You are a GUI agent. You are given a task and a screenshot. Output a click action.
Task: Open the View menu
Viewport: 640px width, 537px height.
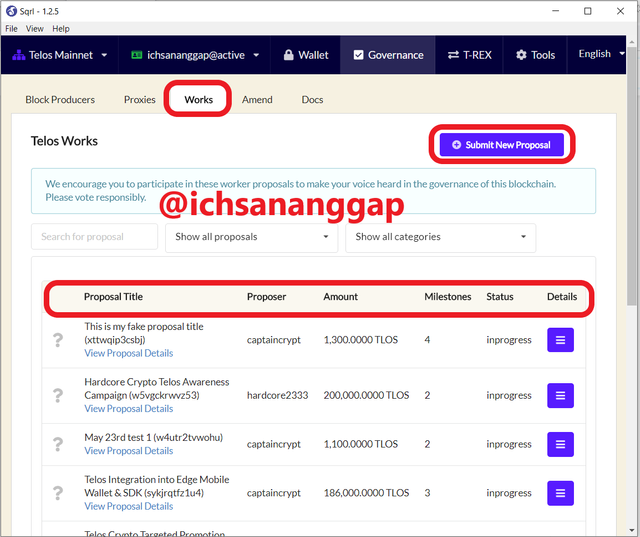(35, 29)
